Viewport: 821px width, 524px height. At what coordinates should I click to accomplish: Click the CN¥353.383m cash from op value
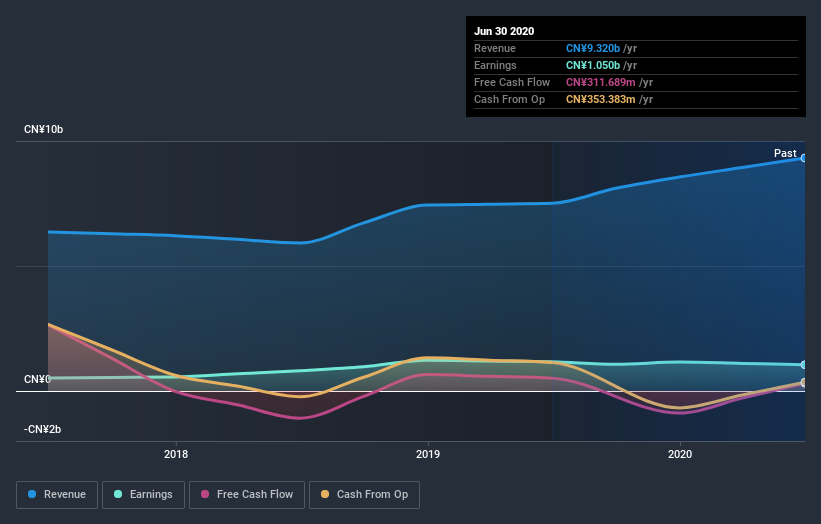(x=601, y=99)
